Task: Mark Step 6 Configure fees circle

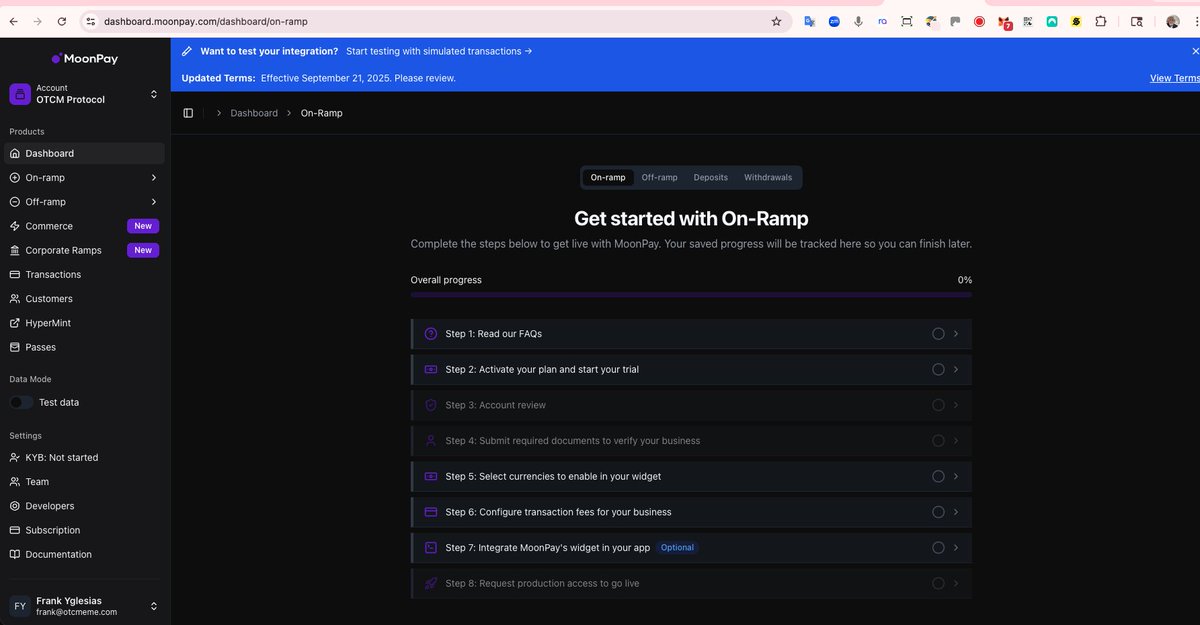Action: coord(938,512)
